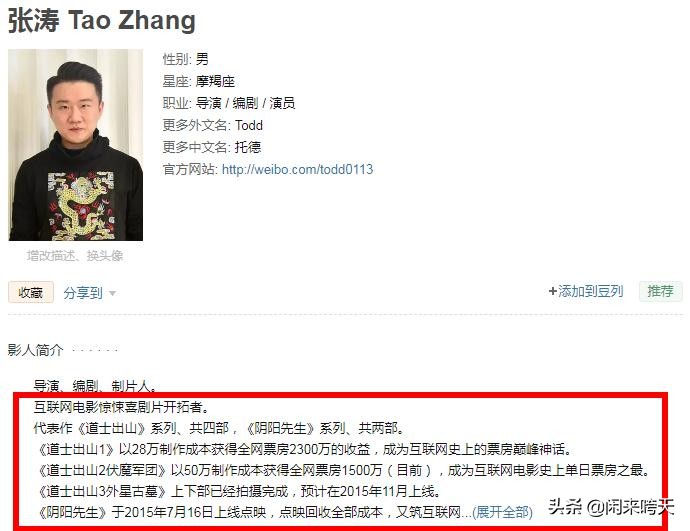Open the weibo.com/todd0113 official site link

click(x=297, y=169)
